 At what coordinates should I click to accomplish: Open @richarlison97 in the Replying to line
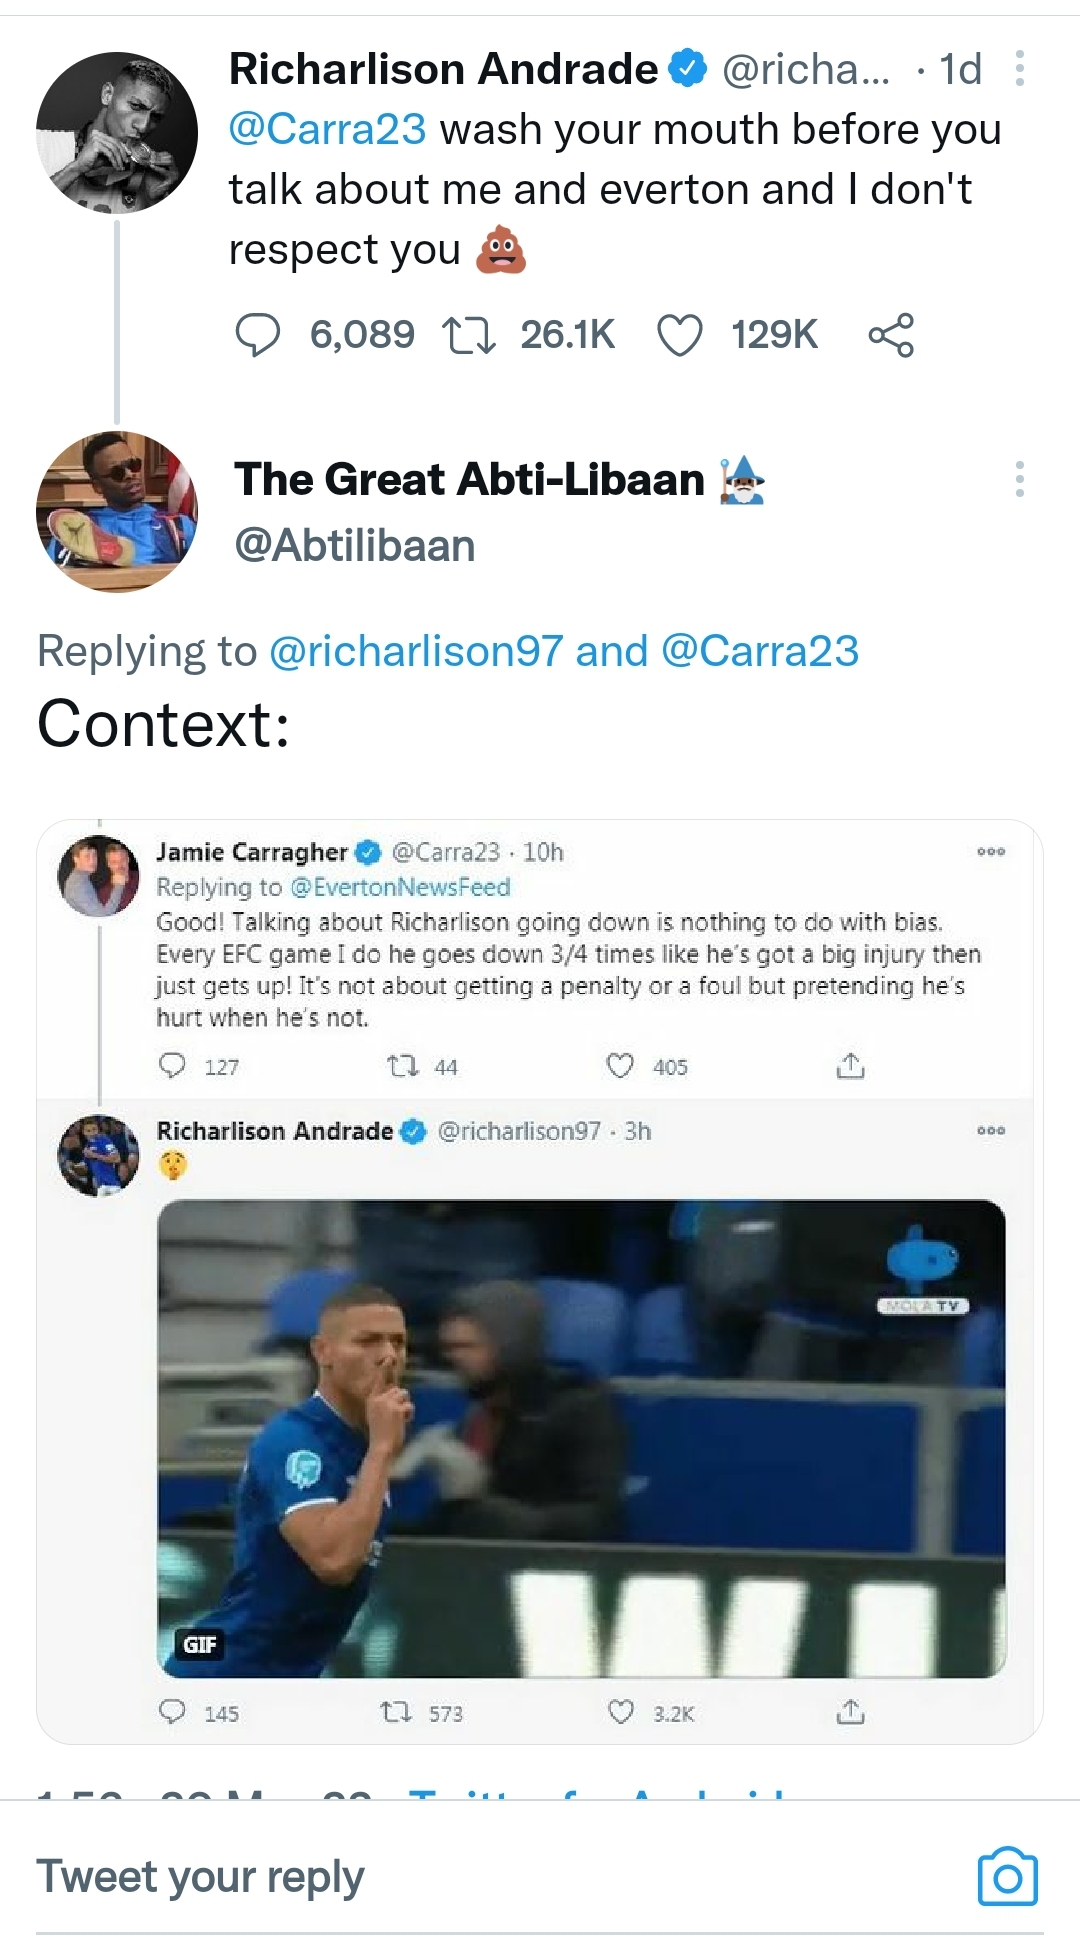416,651
